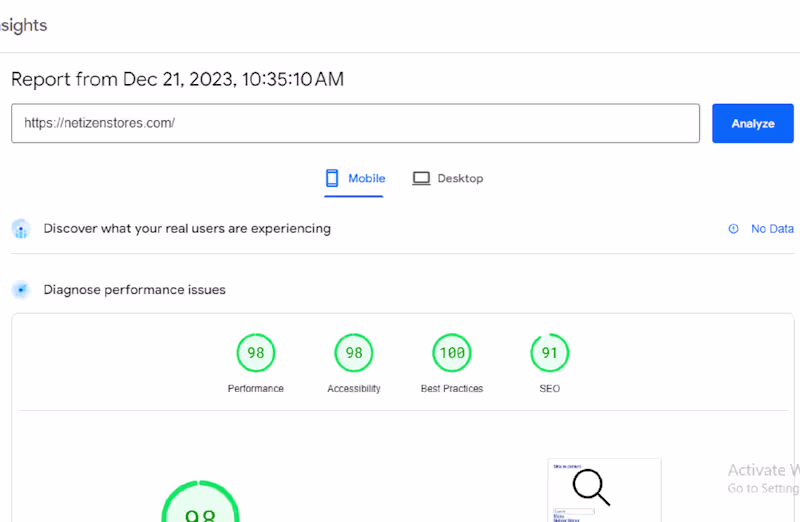Click the Discover what your real users heading
The width and height of the screenshot is (800, 522).
187,229
